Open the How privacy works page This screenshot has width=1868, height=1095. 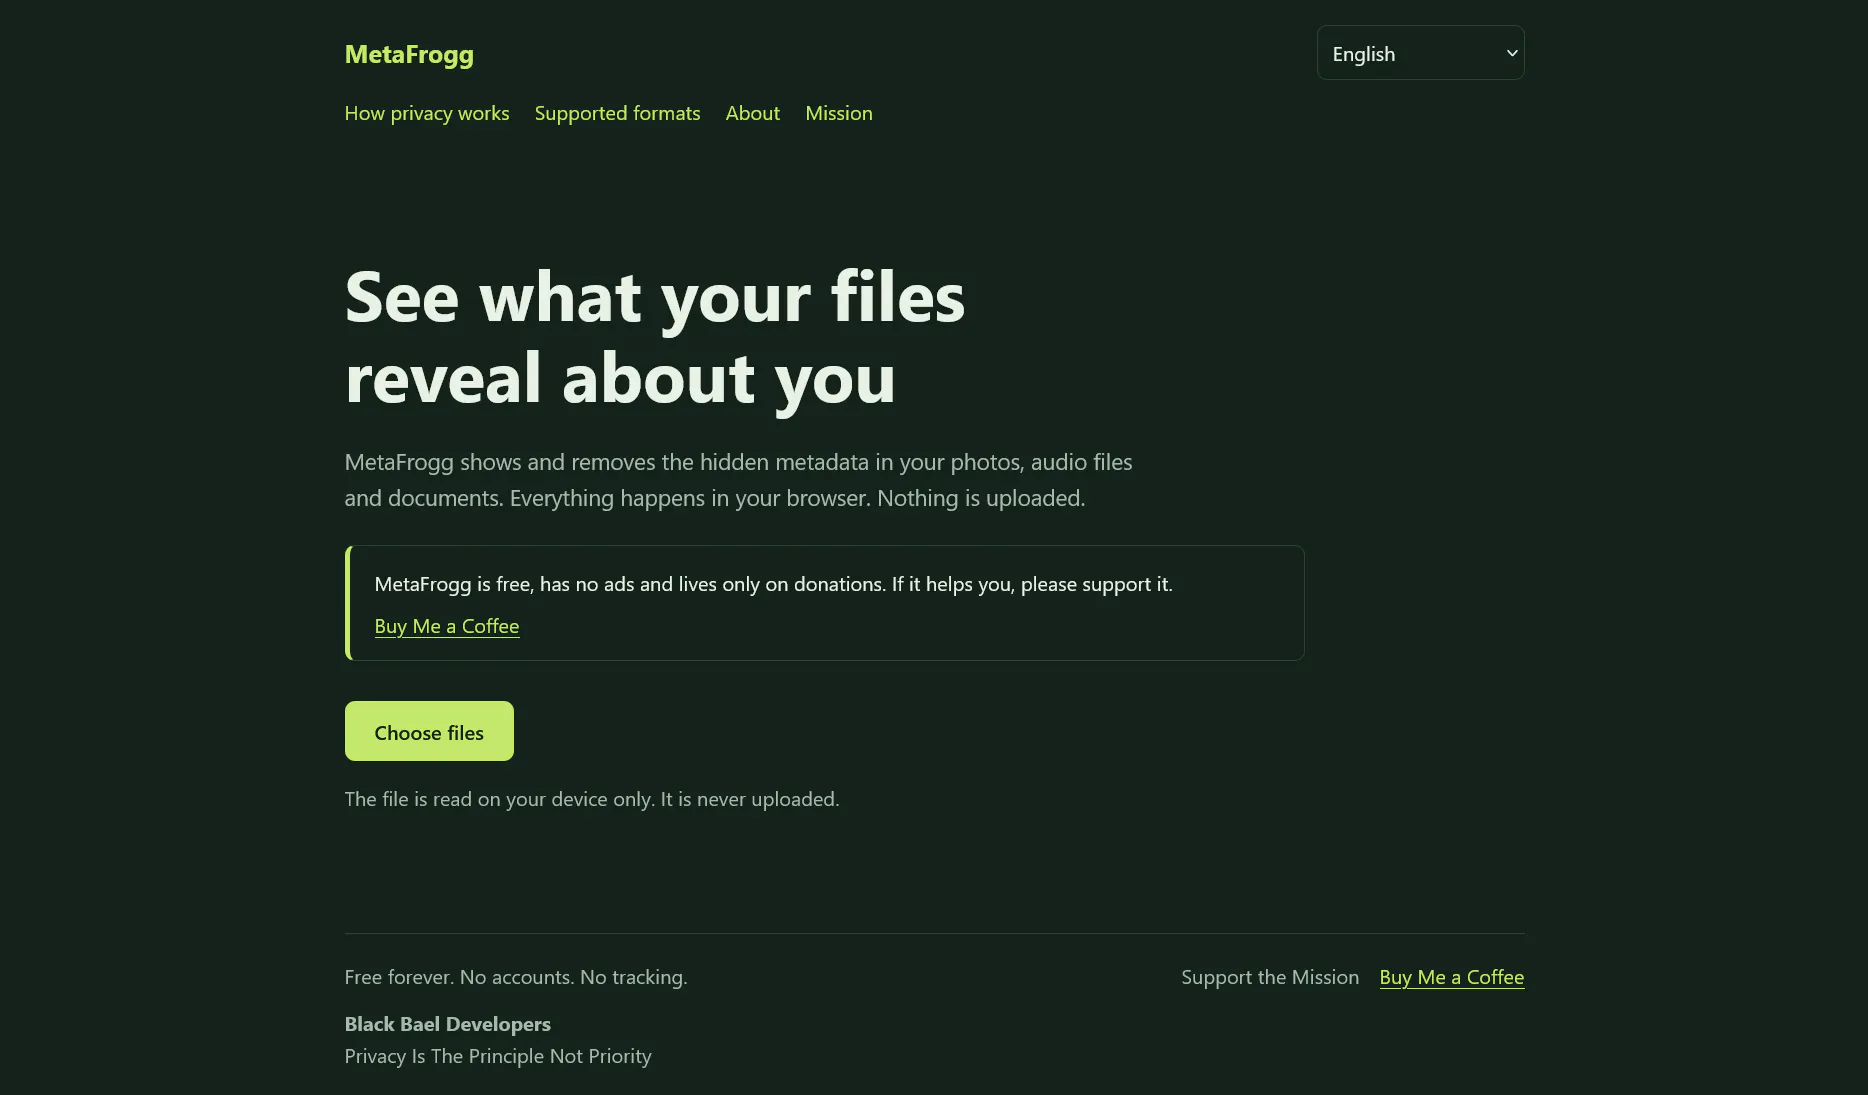click(427, 113)
